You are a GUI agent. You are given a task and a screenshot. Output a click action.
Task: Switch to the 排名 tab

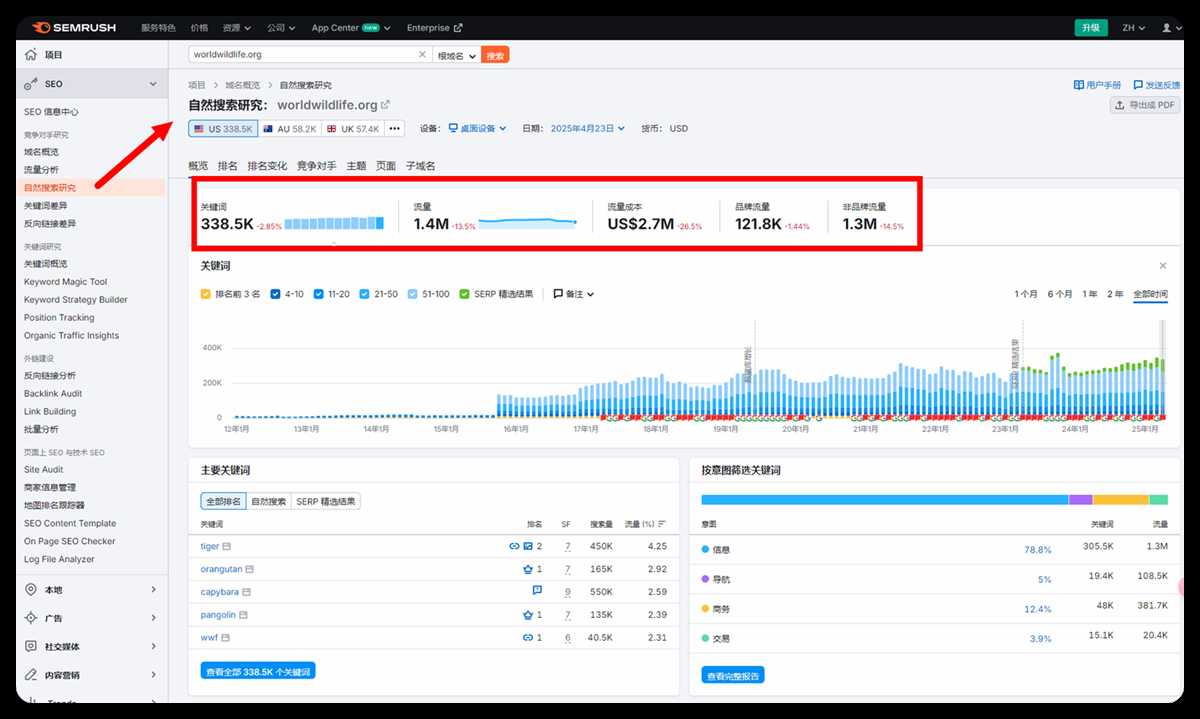[x=227, y=166]
